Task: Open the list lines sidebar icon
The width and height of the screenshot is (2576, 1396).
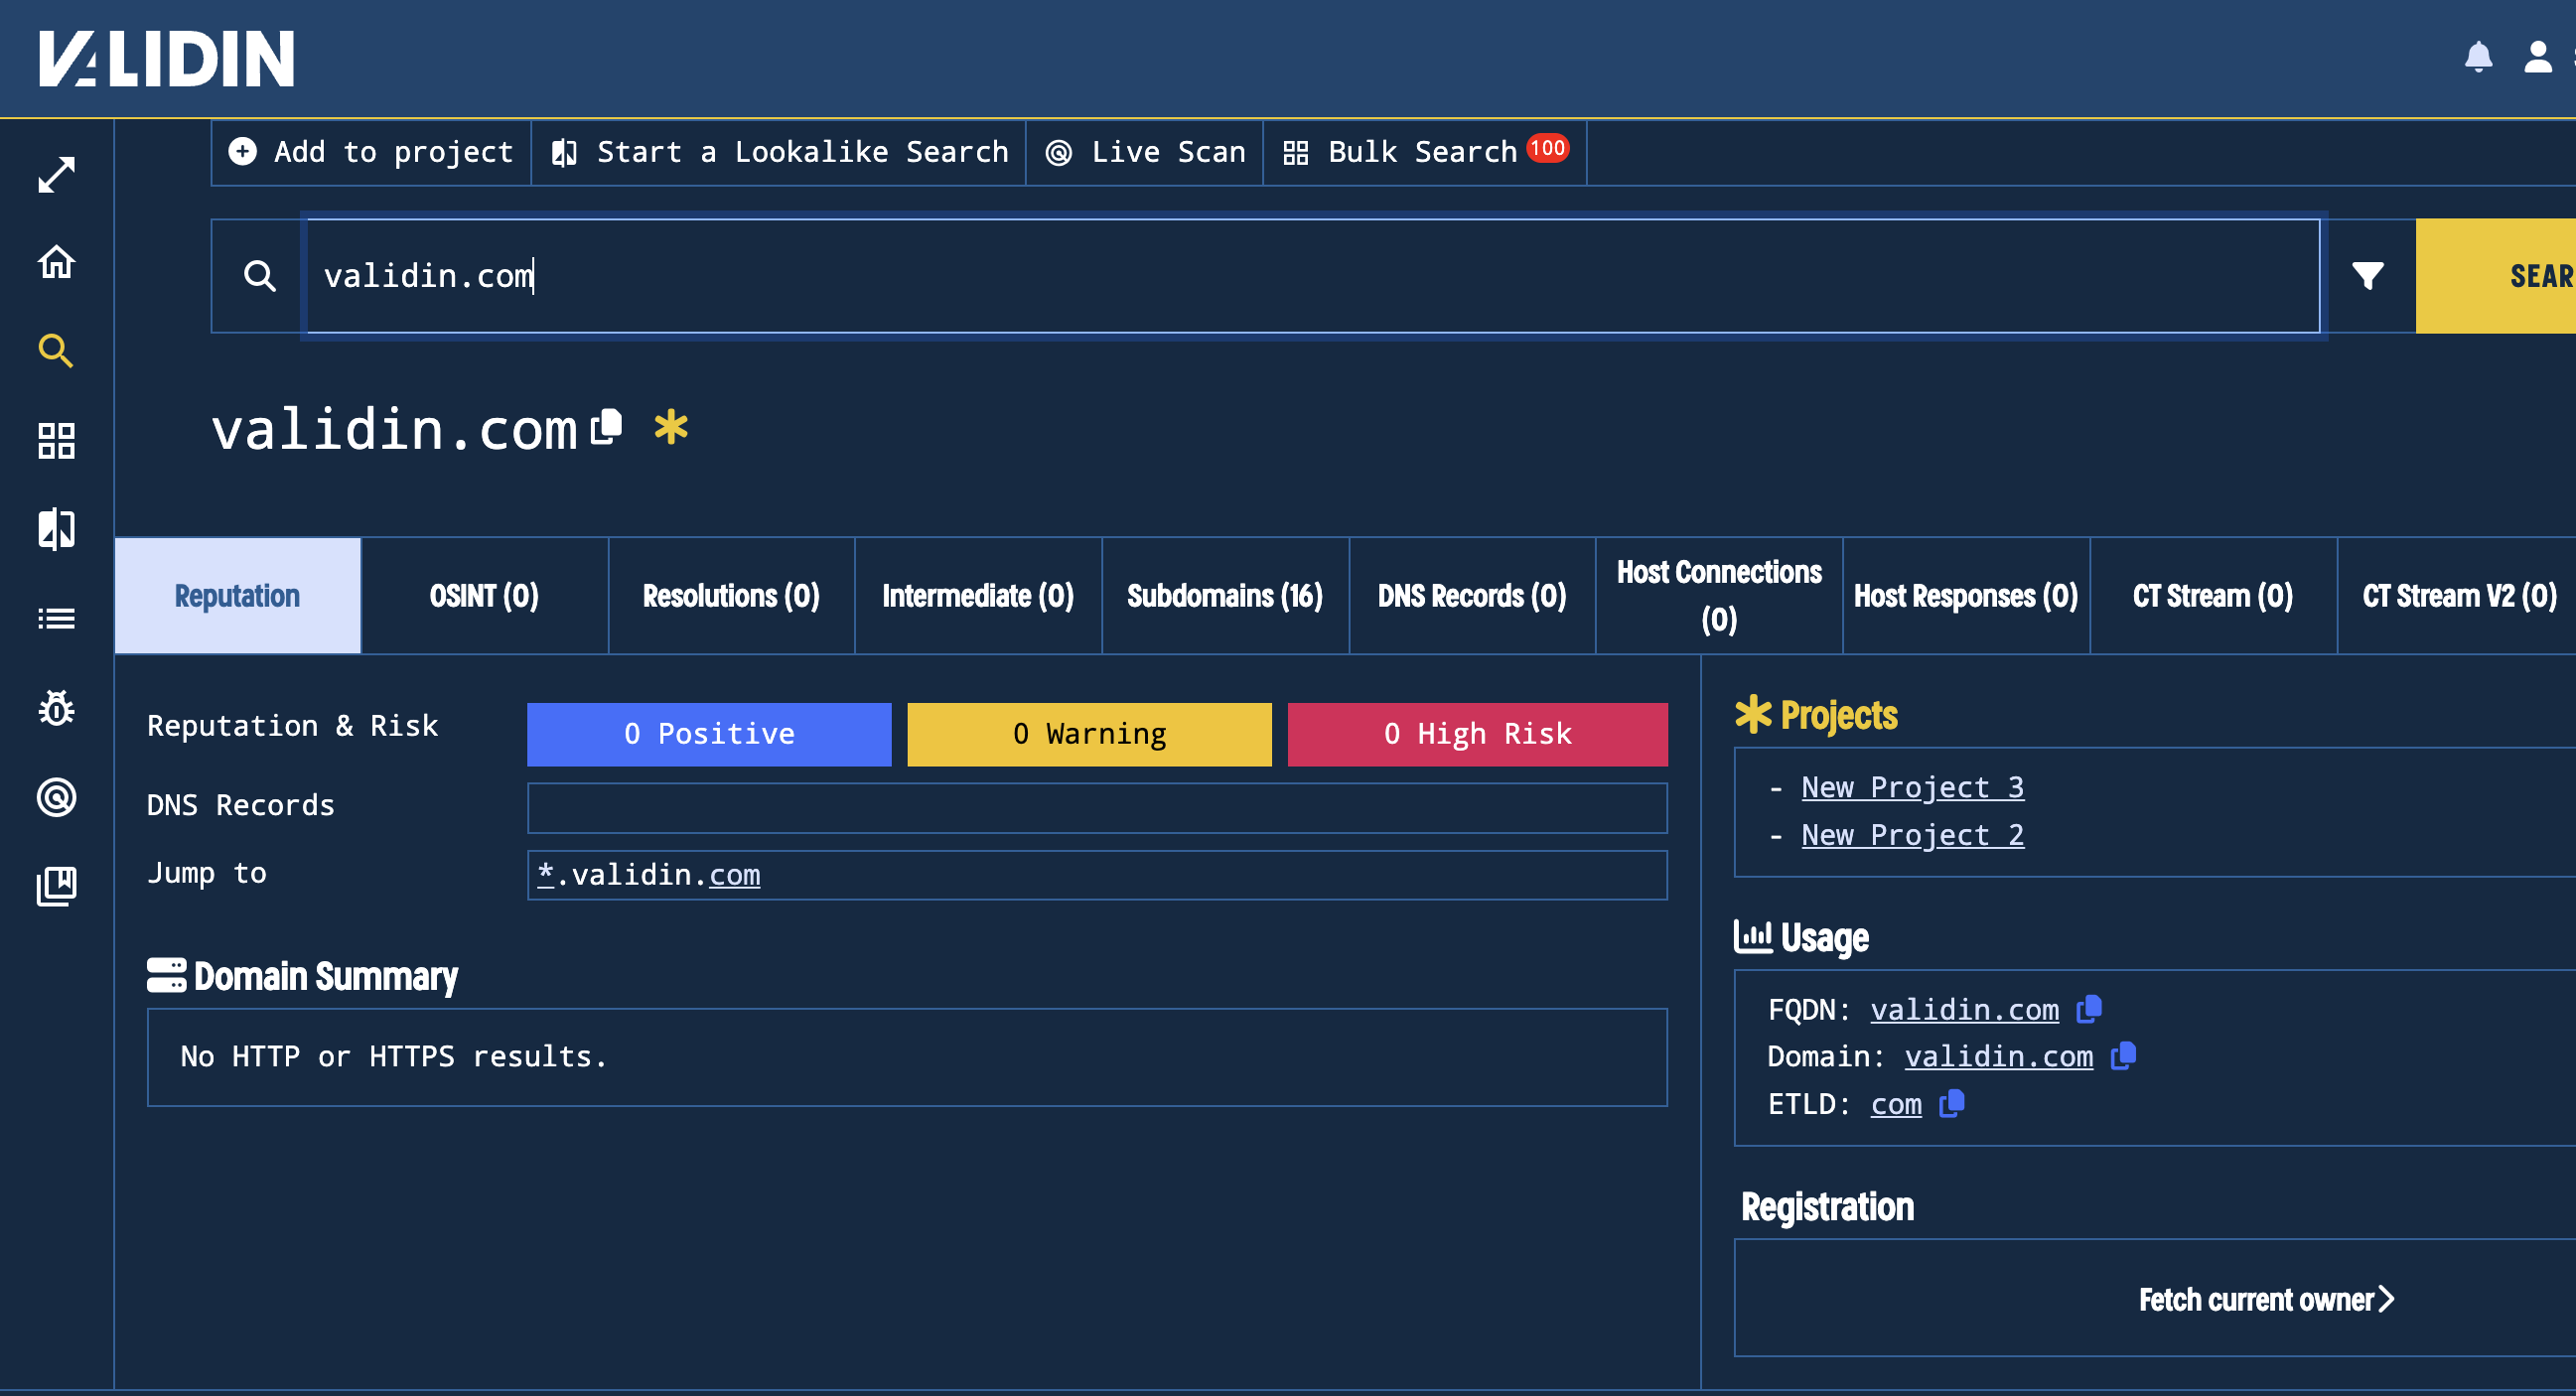Action: [56, 619]
